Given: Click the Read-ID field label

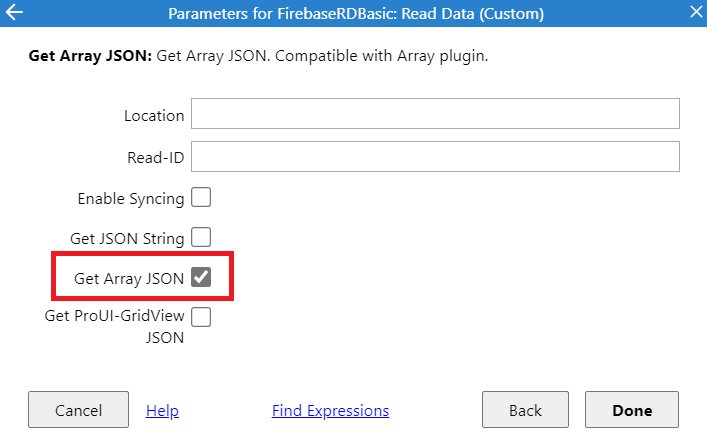Looking at the screenshot, I should [x=156, y=157].
